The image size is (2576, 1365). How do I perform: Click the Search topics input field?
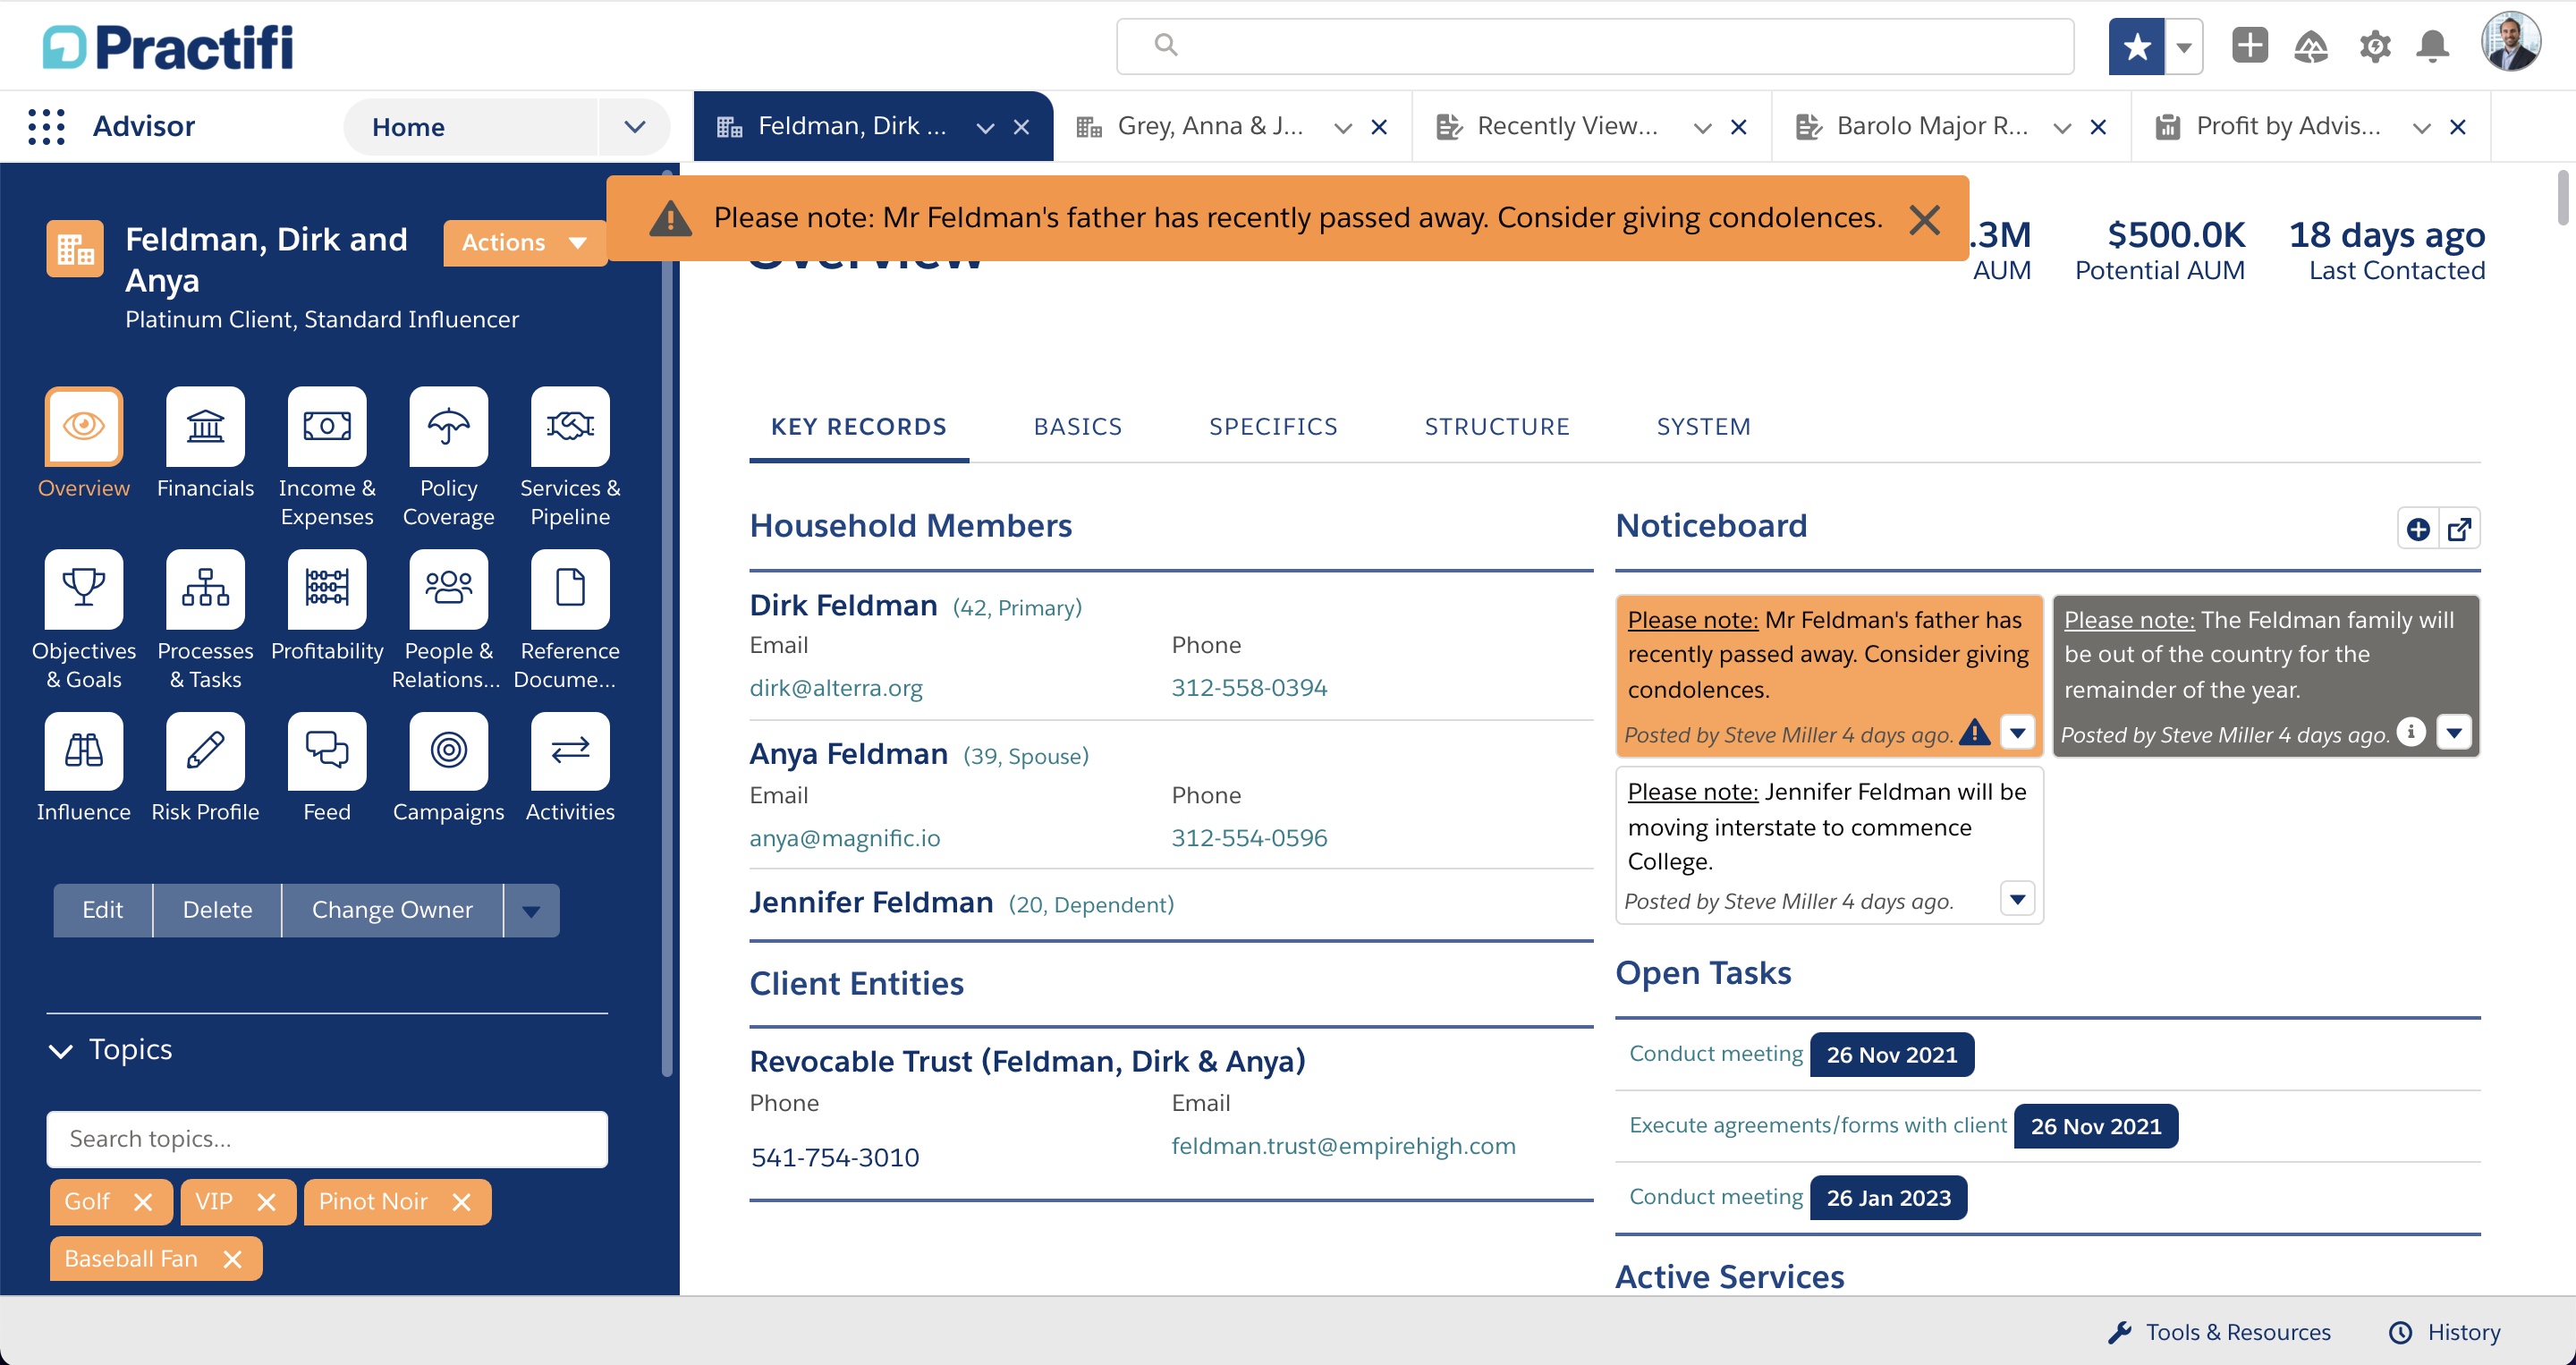coord(327,1139)
